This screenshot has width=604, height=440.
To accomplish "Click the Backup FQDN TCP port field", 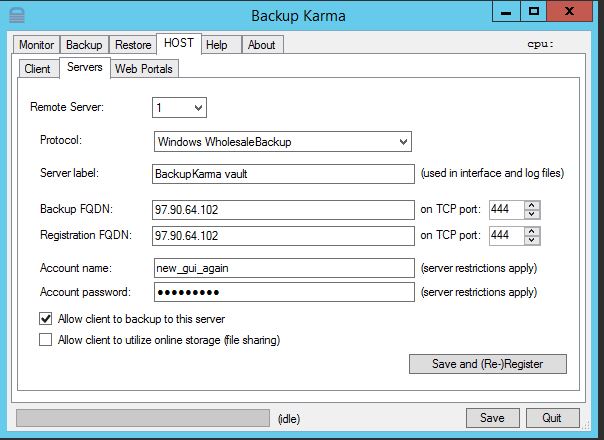I will pyautogui.click(x=507, y=210).
